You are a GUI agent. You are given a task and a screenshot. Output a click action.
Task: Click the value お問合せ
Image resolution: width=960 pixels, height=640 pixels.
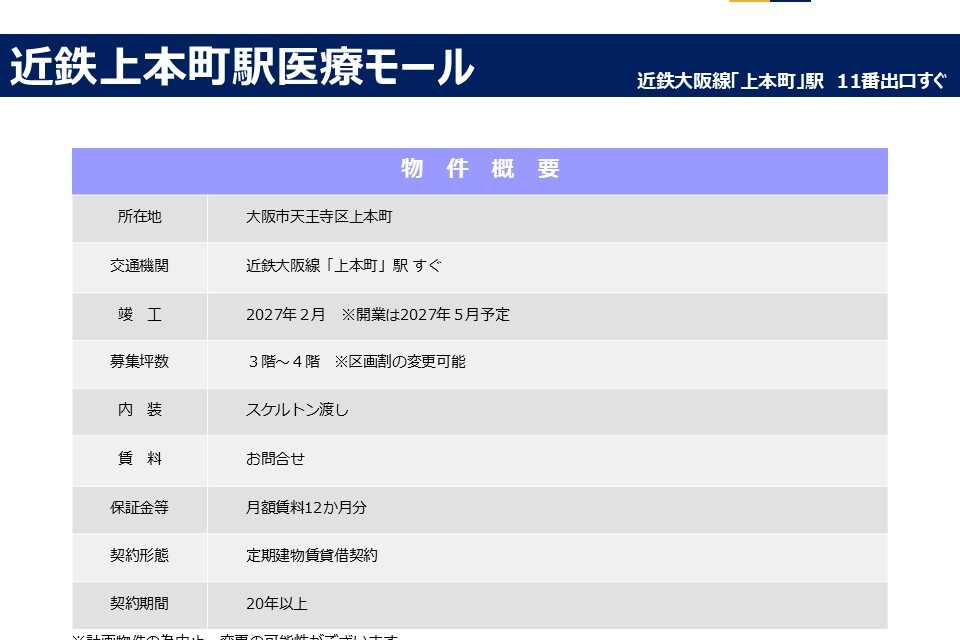point(275,459)
